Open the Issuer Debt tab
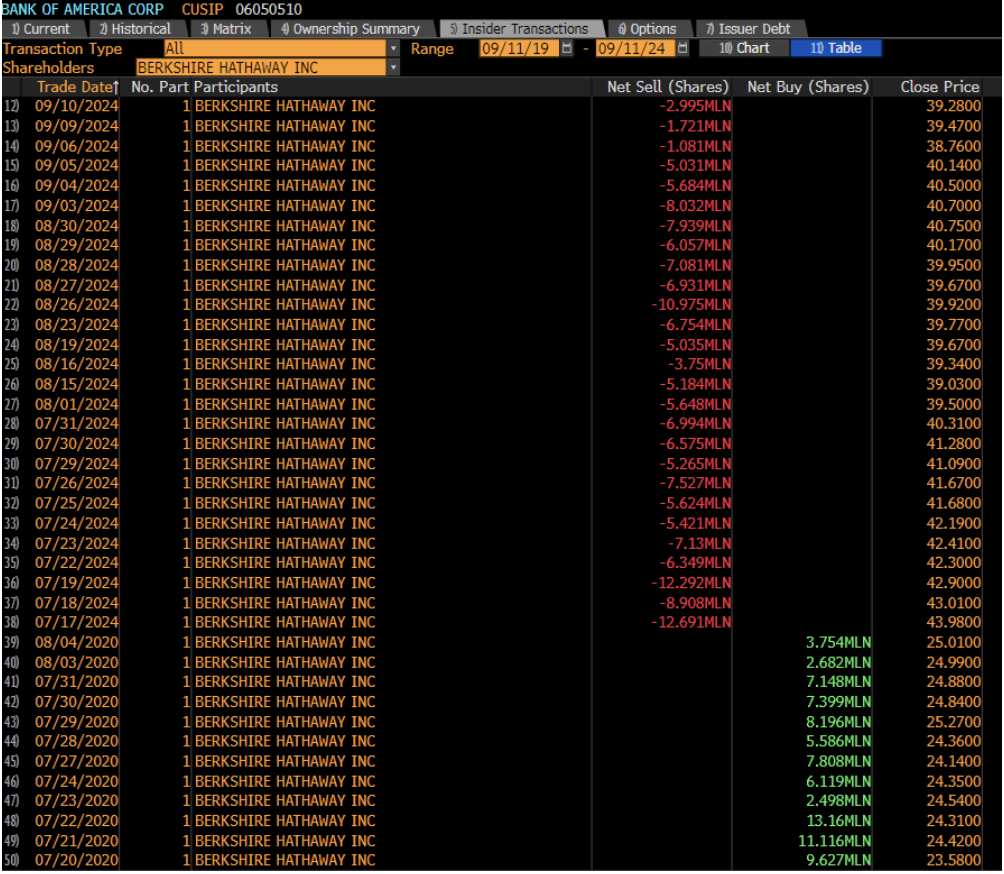Screen dimensions: 1004x874 pyautogui.click(x=749, y=29)
